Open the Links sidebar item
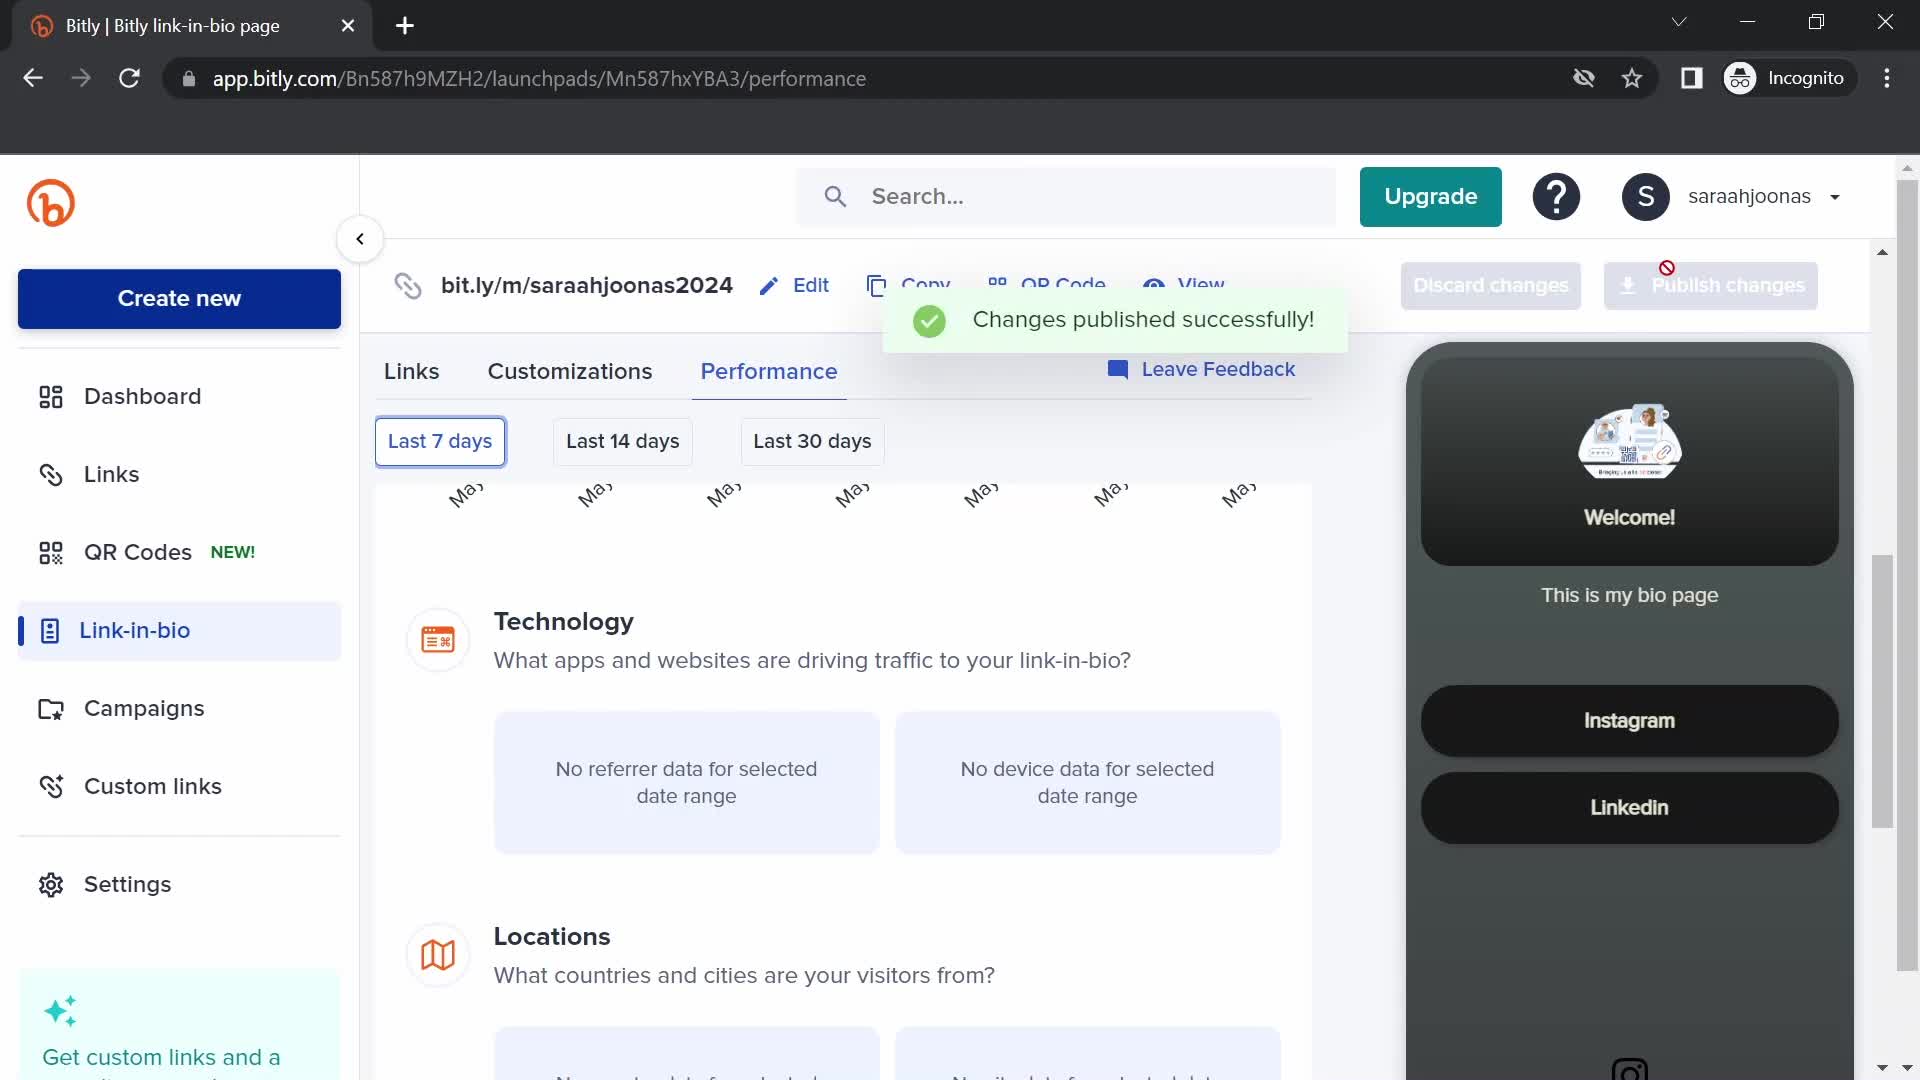This screenshot has width=1920, height=1080. click(x=179, y=475)
